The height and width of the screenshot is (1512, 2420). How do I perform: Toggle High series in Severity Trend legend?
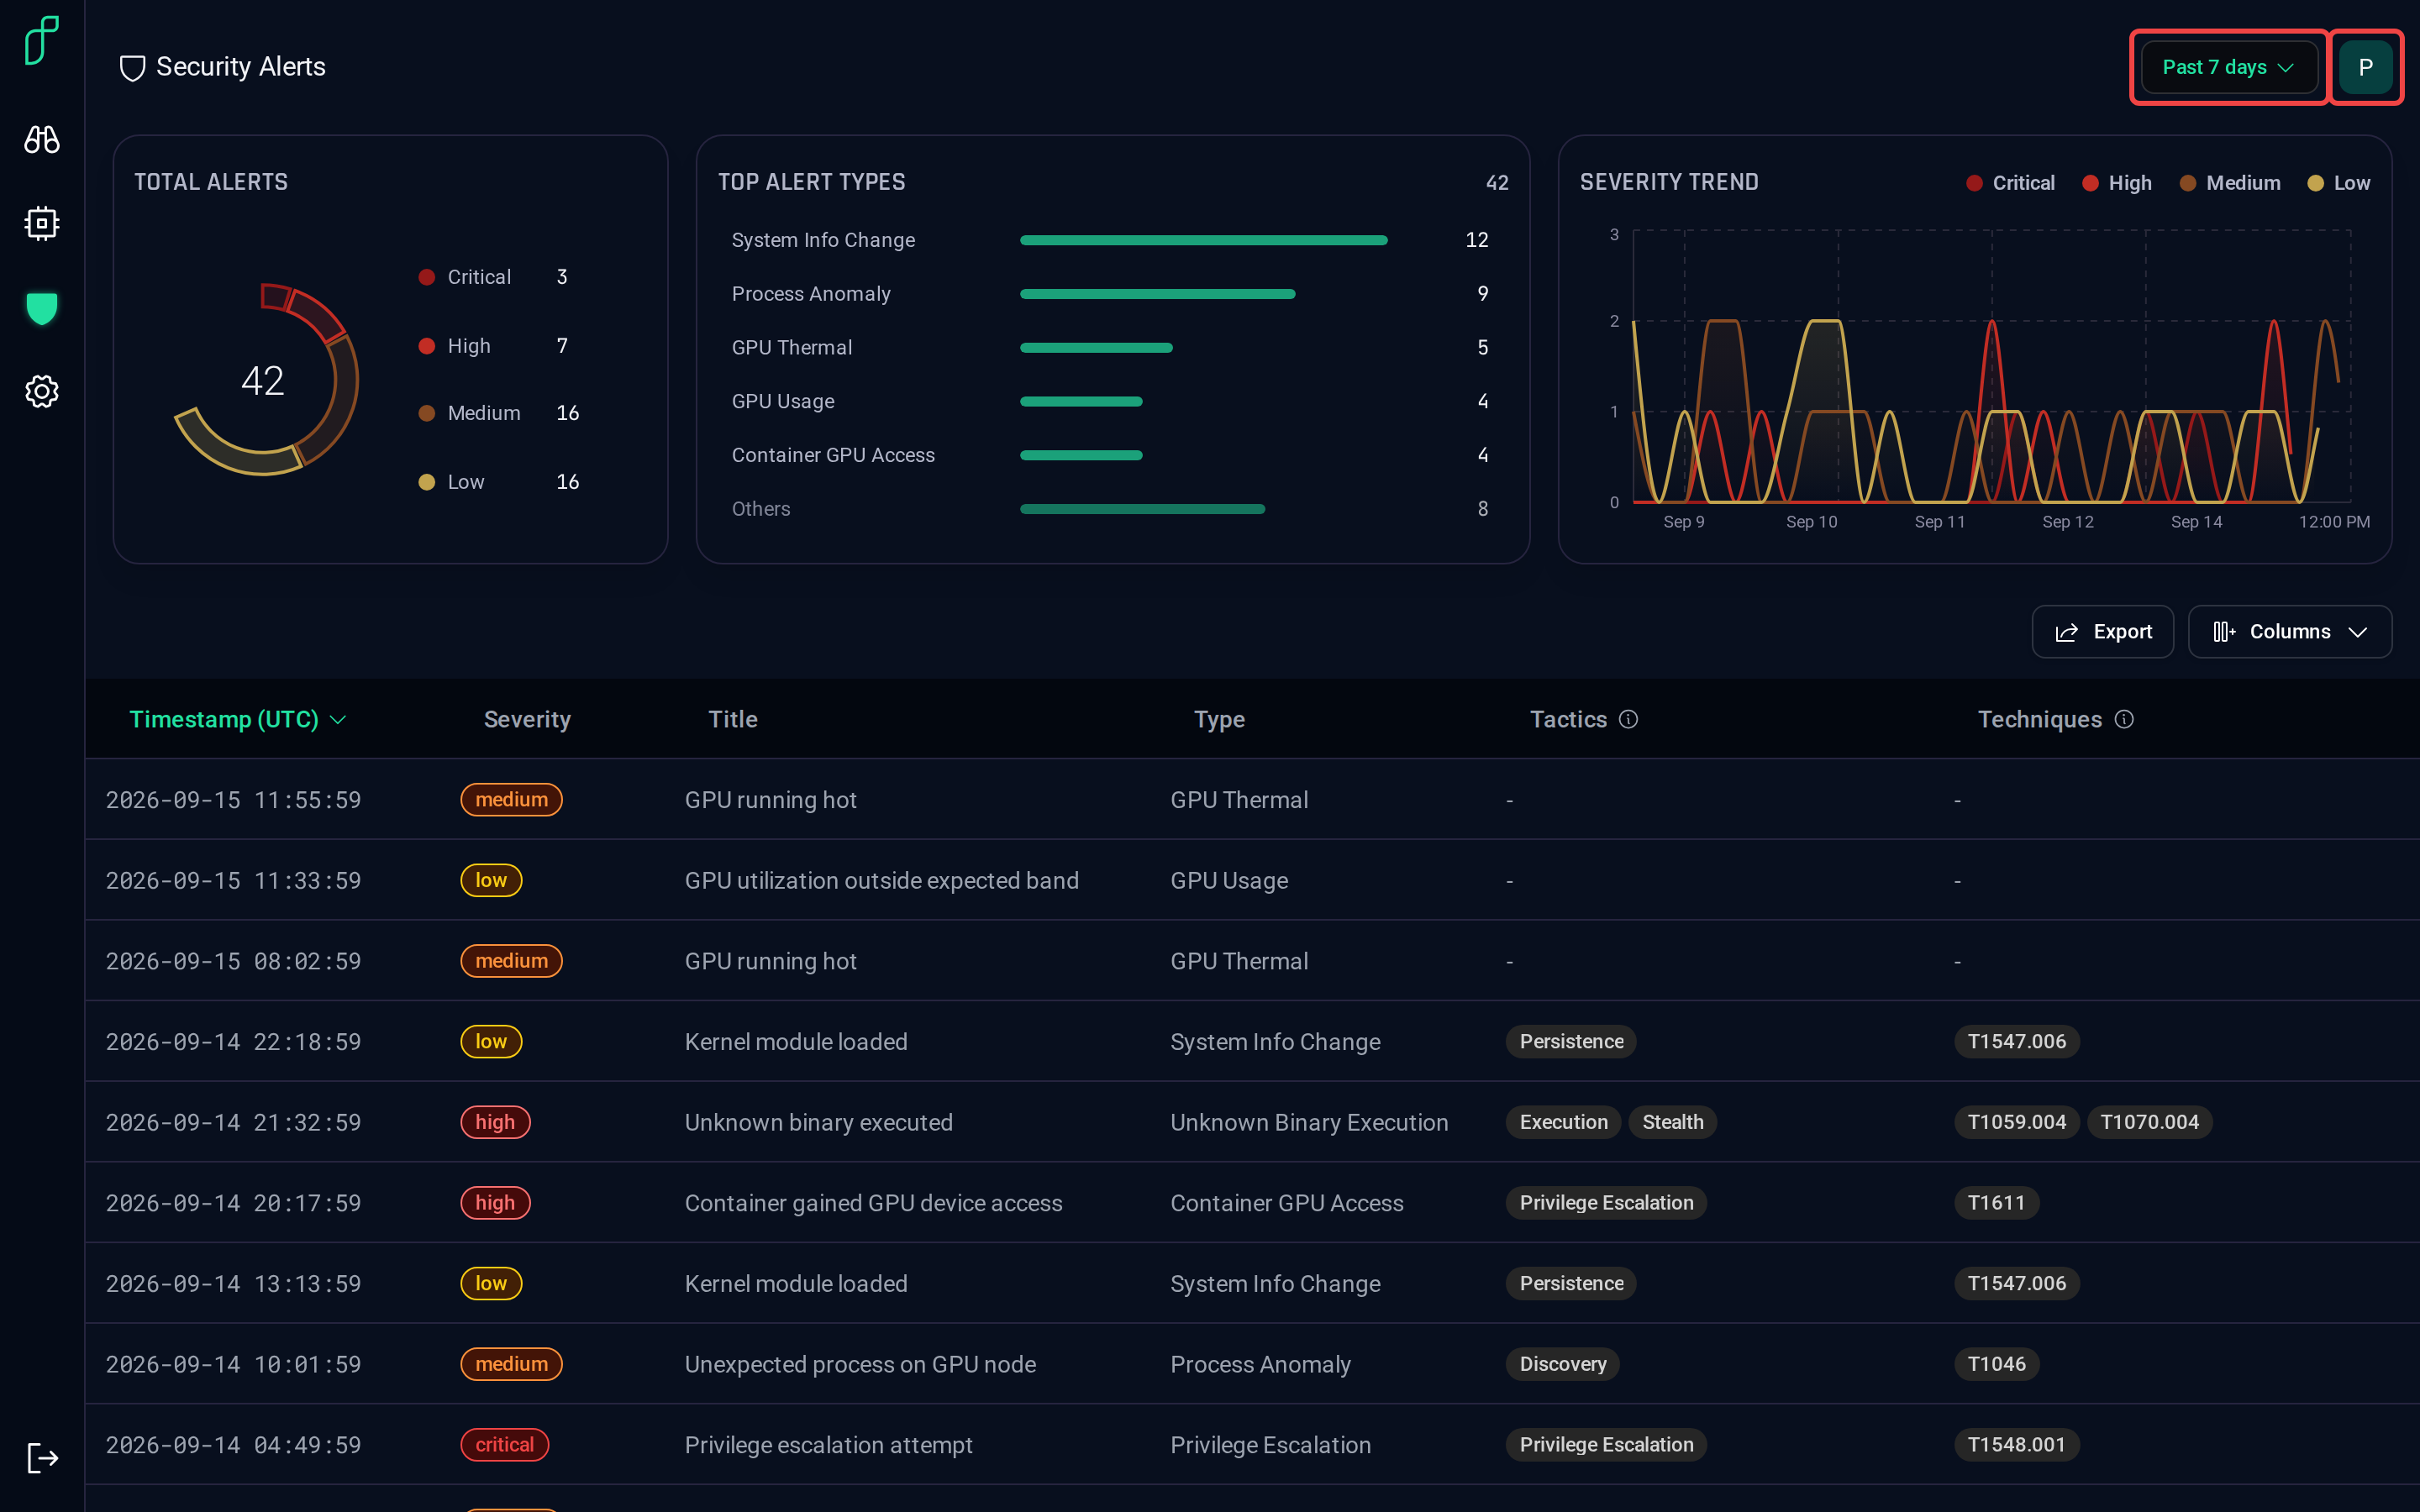(2116, 183)
